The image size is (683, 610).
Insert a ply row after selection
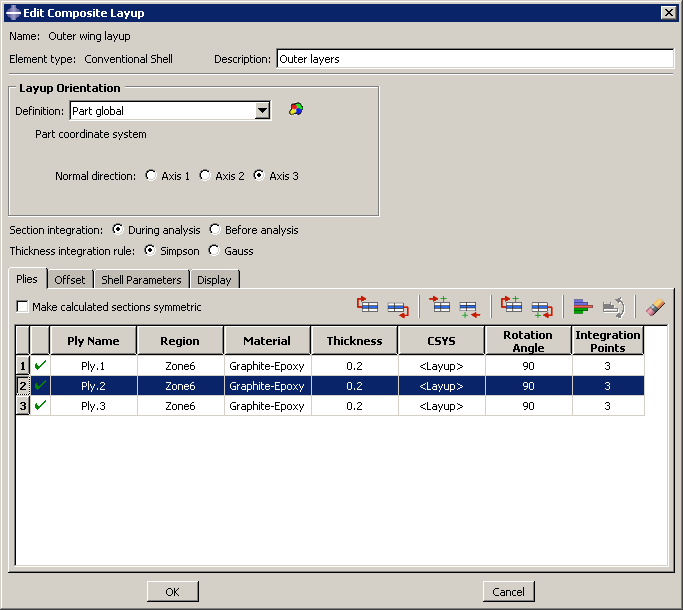pos(469,307)
